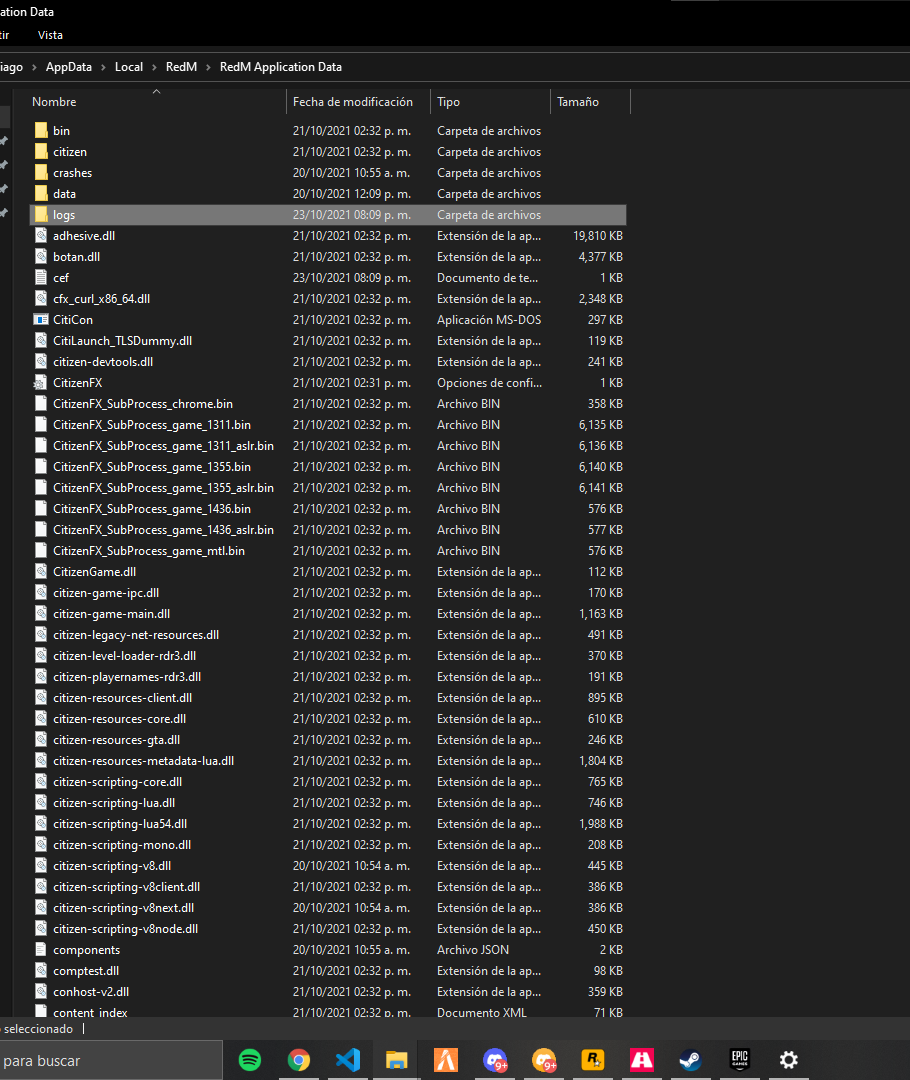
Task: Expand the chevron after AppData in the path
Action: 103,67
